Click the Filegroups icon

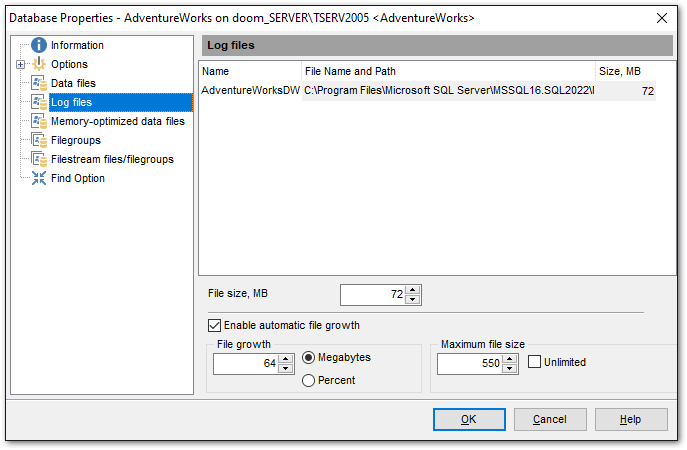tap(39, 140)
